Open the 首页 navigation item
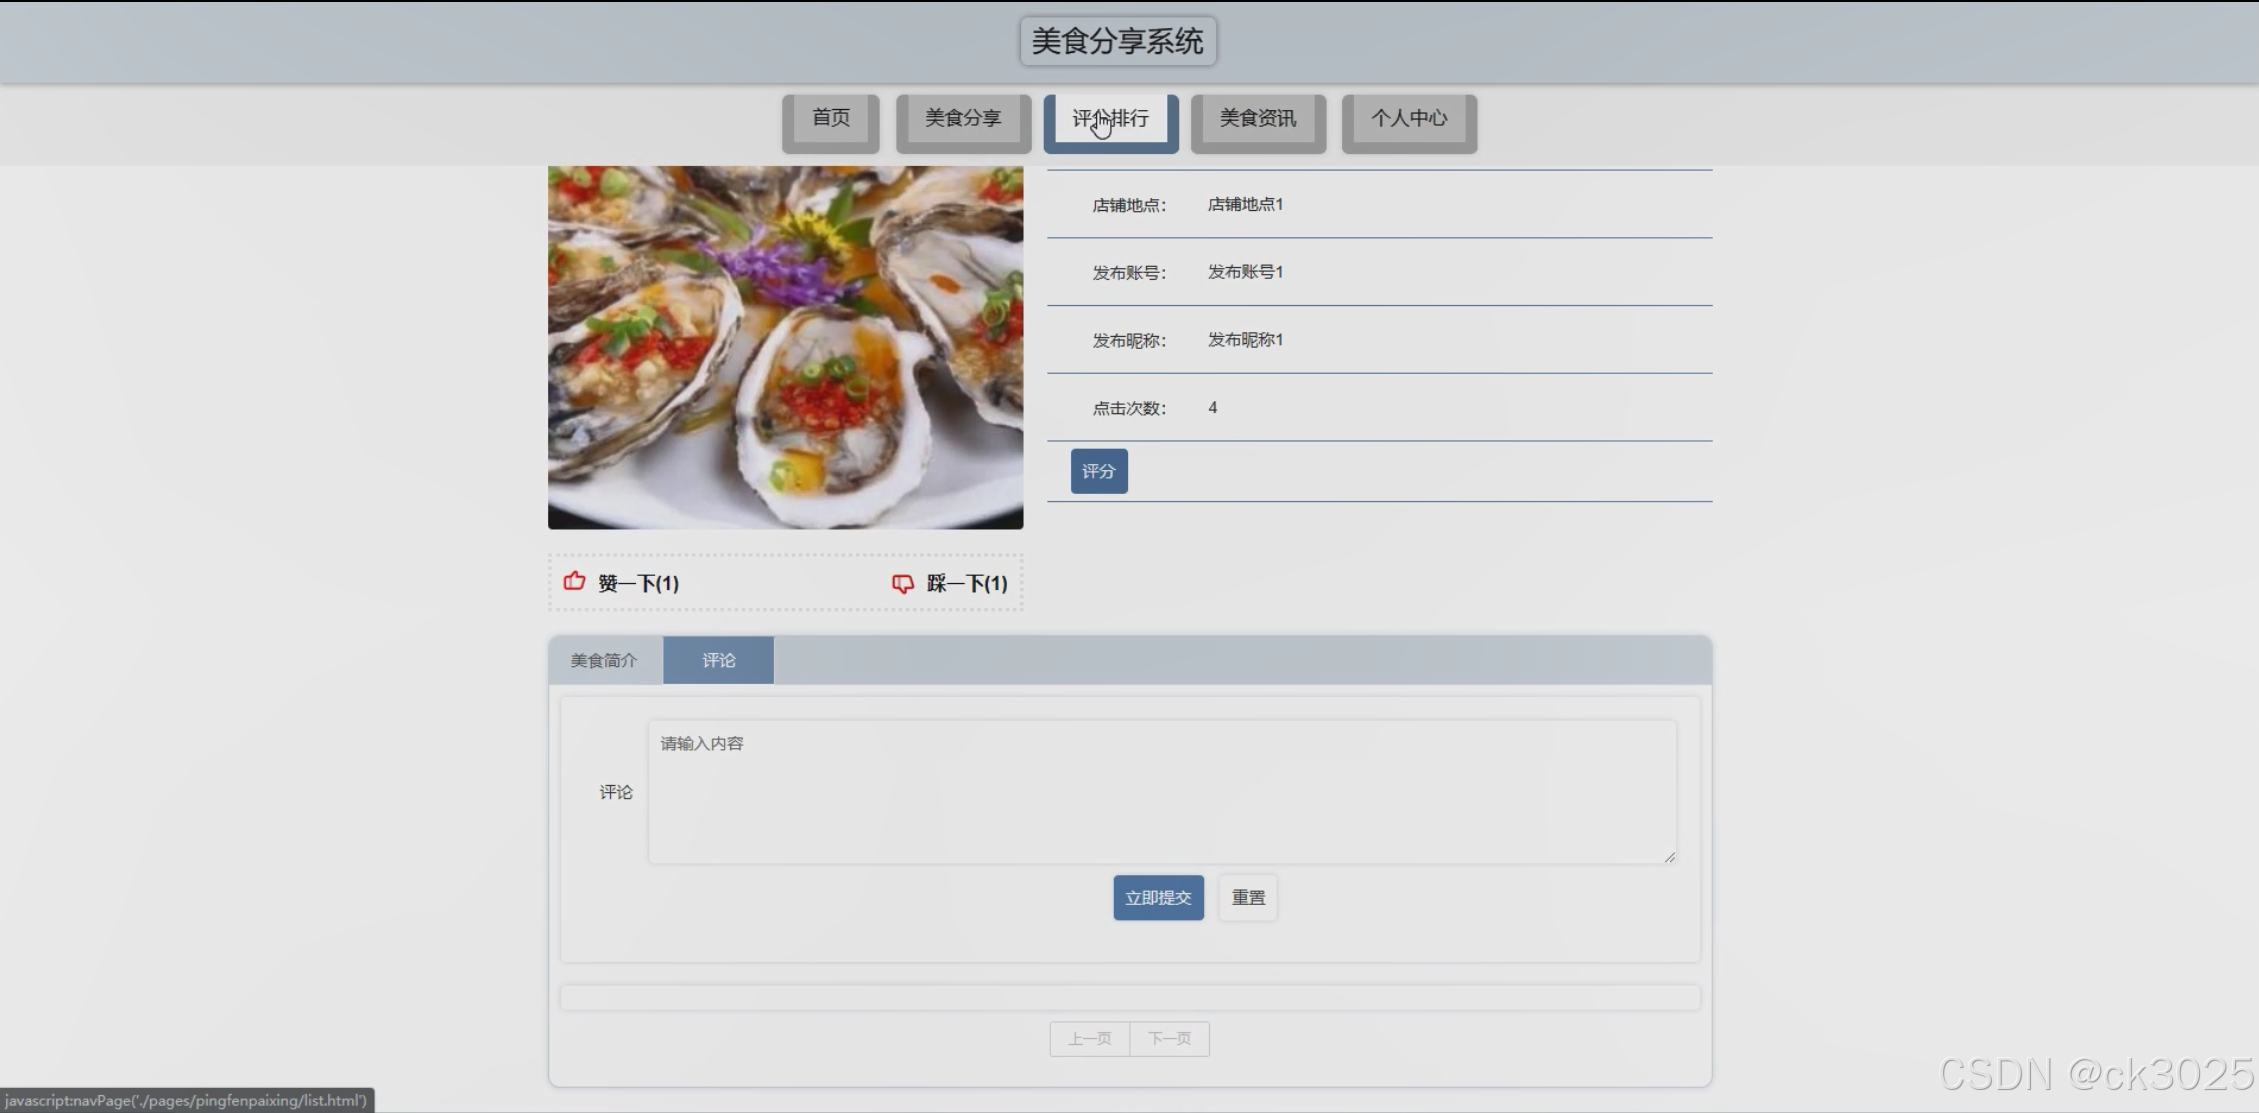 pyautogui.click(x=830, y=119)
